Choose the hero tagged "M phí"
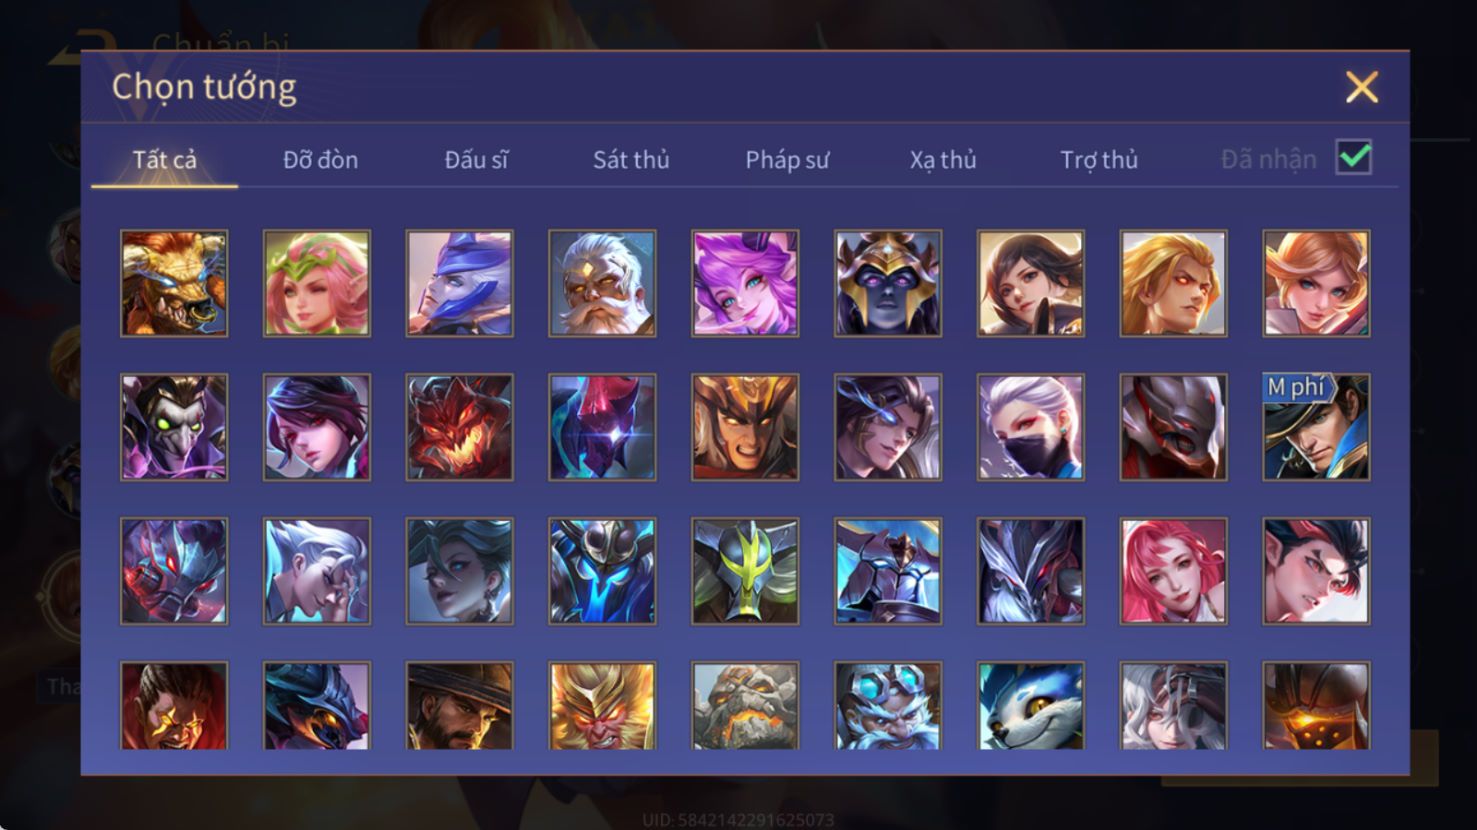 click(x=1316, y=427)
